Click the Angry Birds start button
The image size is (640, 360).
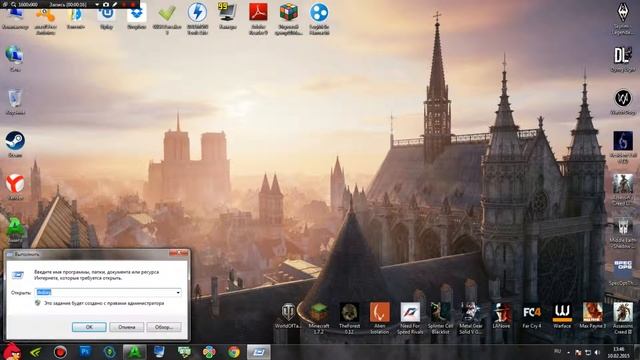[x=11, y=352]
